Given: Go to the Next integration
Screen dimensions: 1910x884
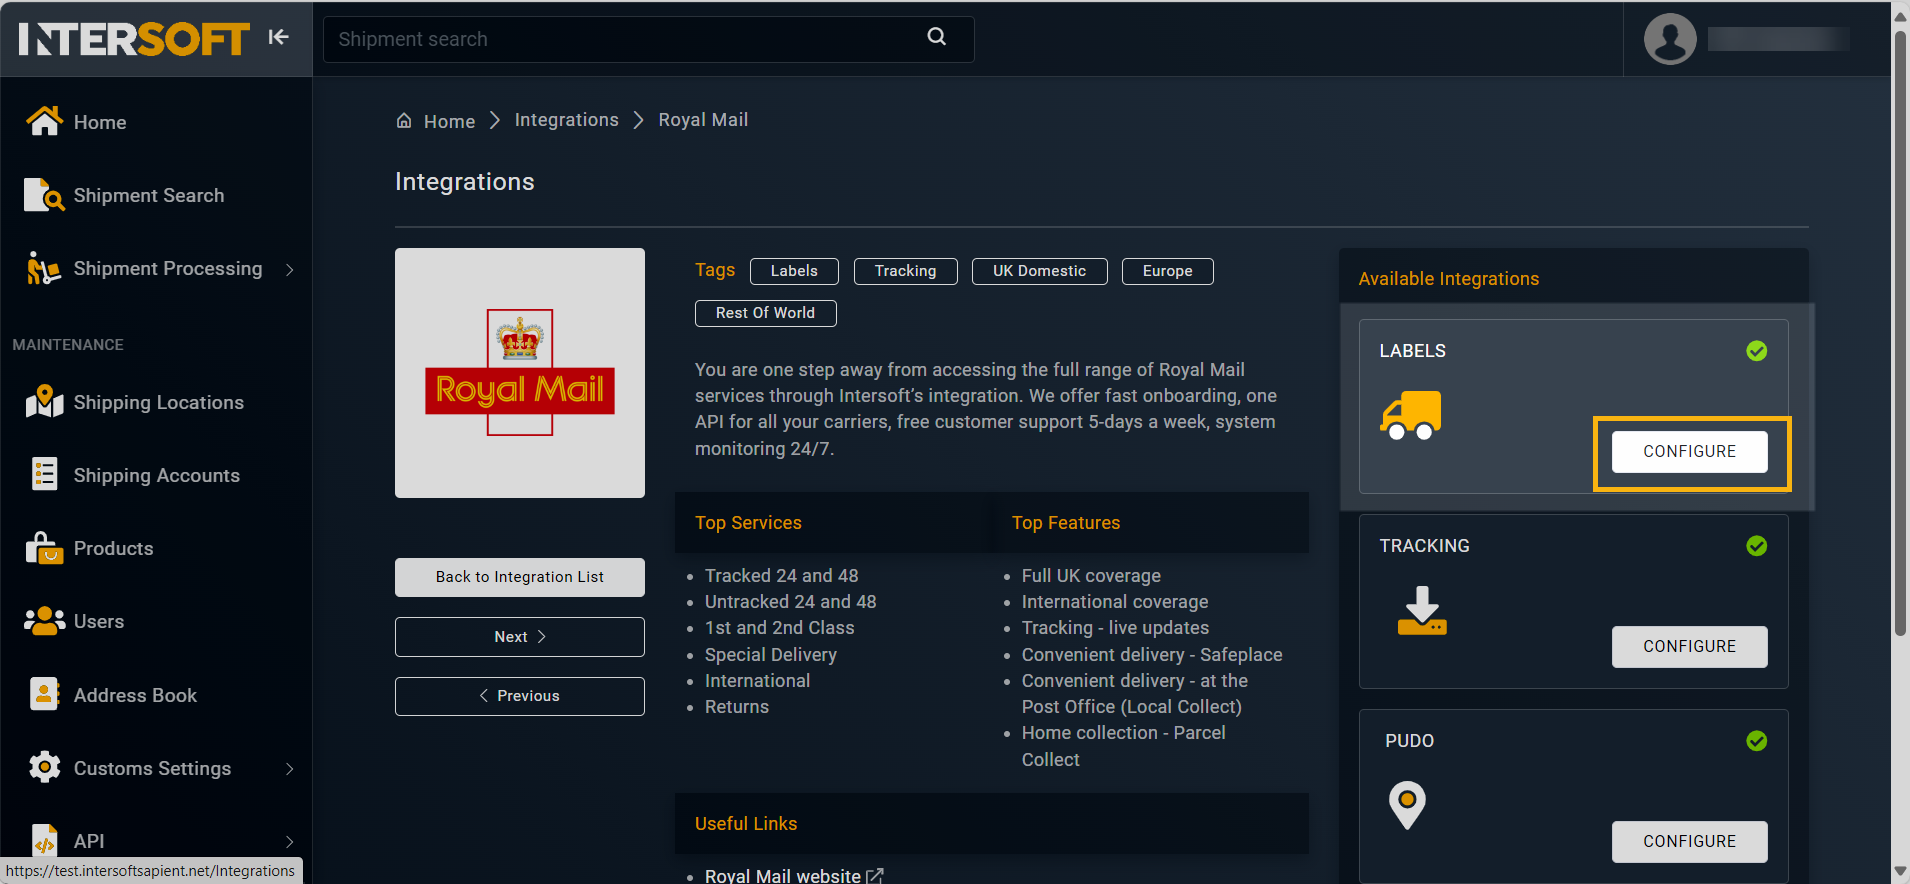Looking at the screenshot, I should (x=520, y=637).
